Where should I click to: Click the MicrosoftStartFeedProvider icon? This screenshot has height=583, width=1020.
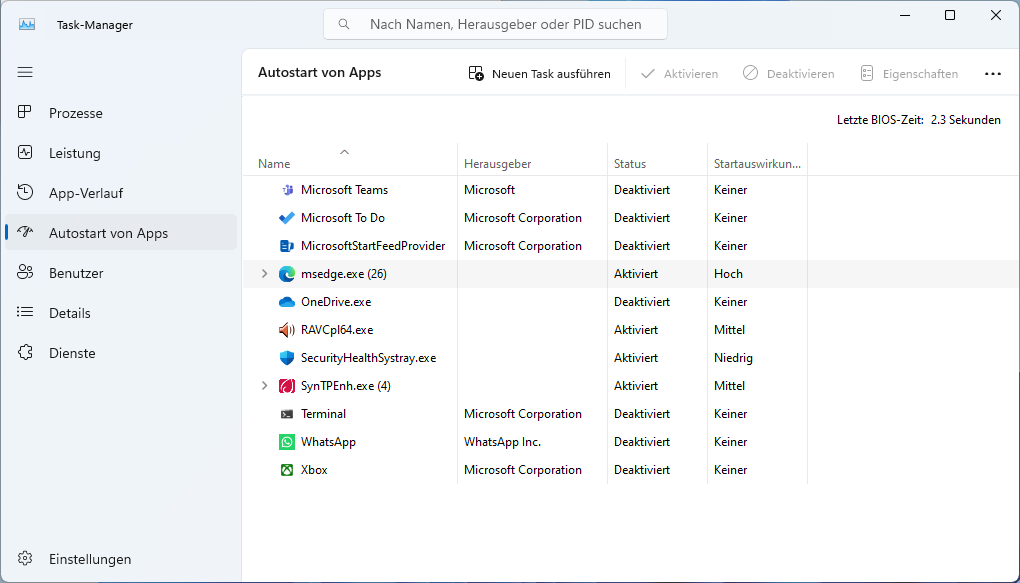287,246
